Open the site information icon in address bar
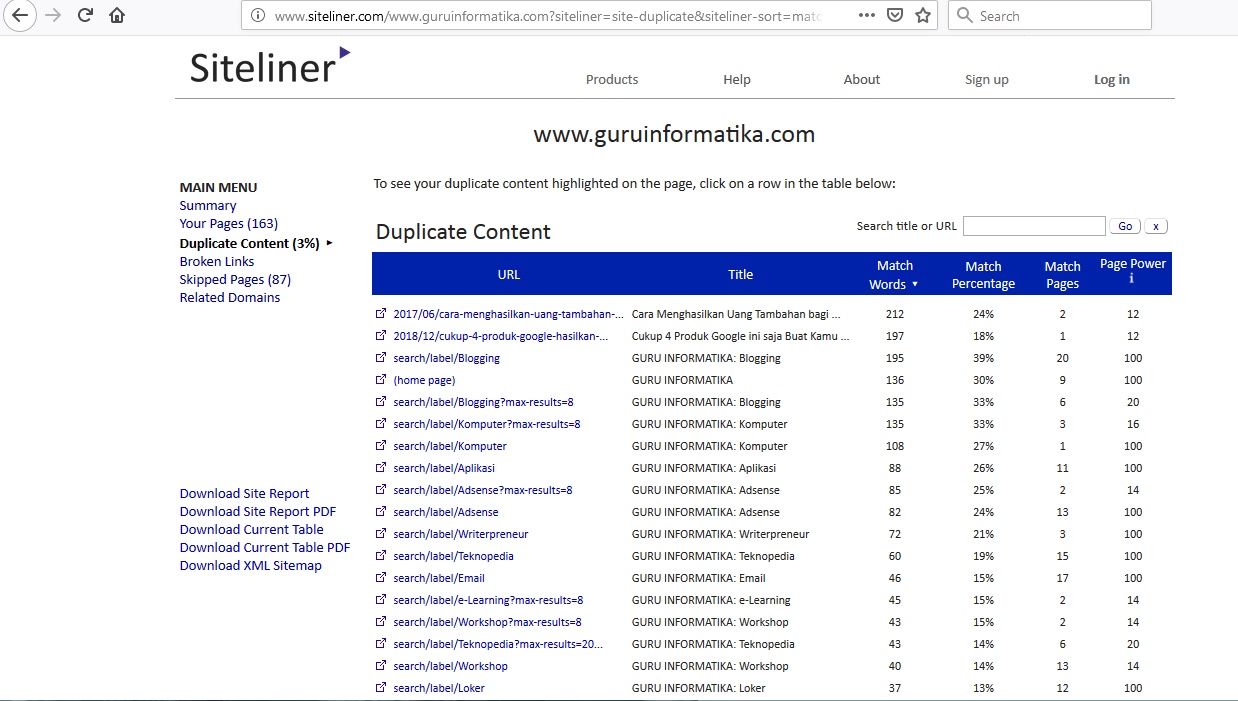The image size is (1238, 701). [x=258, y=15]
